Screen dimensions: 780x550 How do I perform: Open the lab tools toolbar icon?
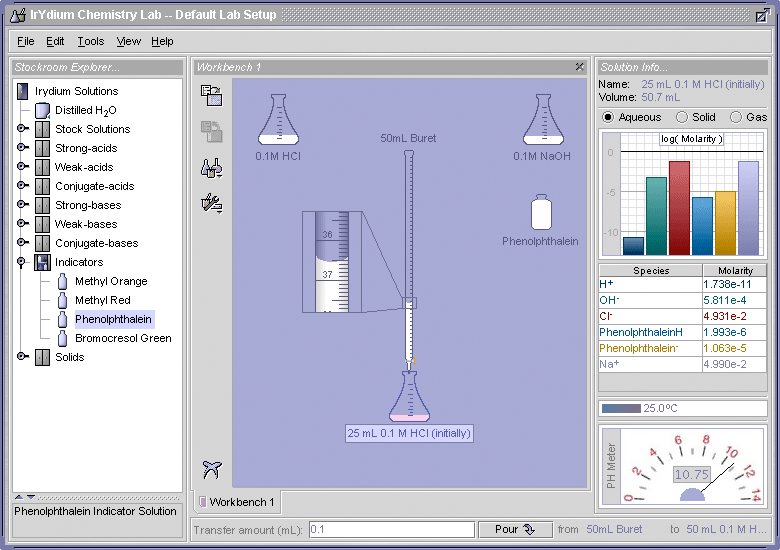(x=211, y=203)
